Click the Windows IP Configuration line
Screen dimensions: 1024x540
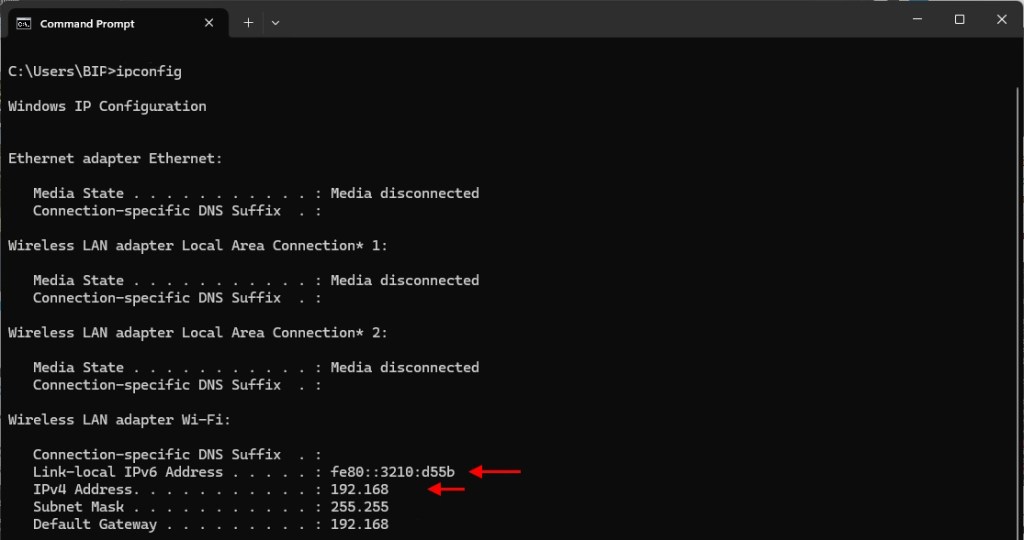pyautogui.click(x=107, y=106)
